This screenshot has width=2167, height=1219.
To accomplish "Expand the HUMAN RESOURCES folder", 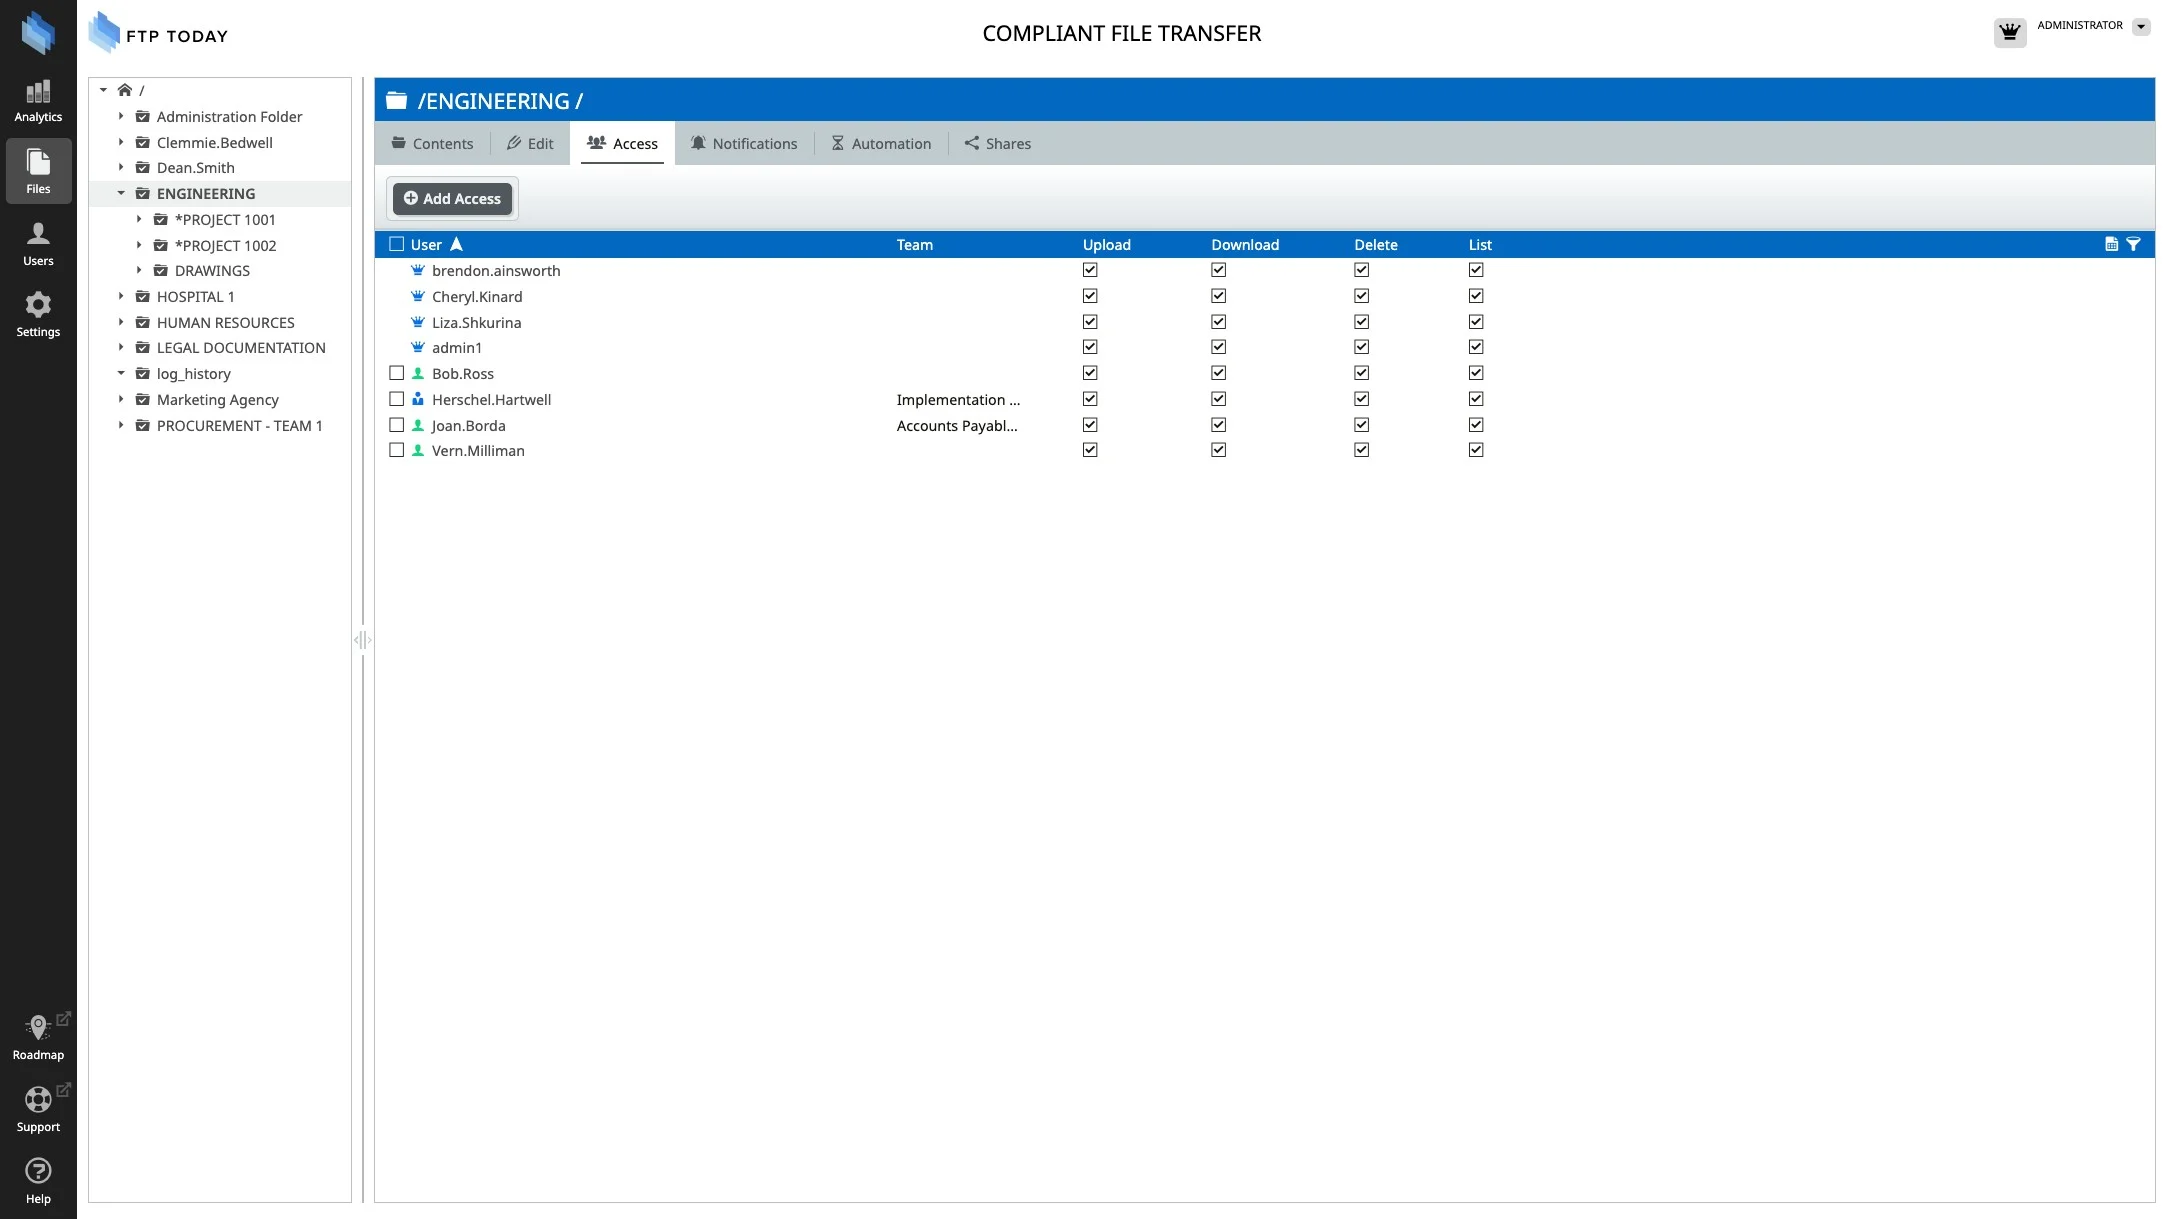I will (121, 322).
